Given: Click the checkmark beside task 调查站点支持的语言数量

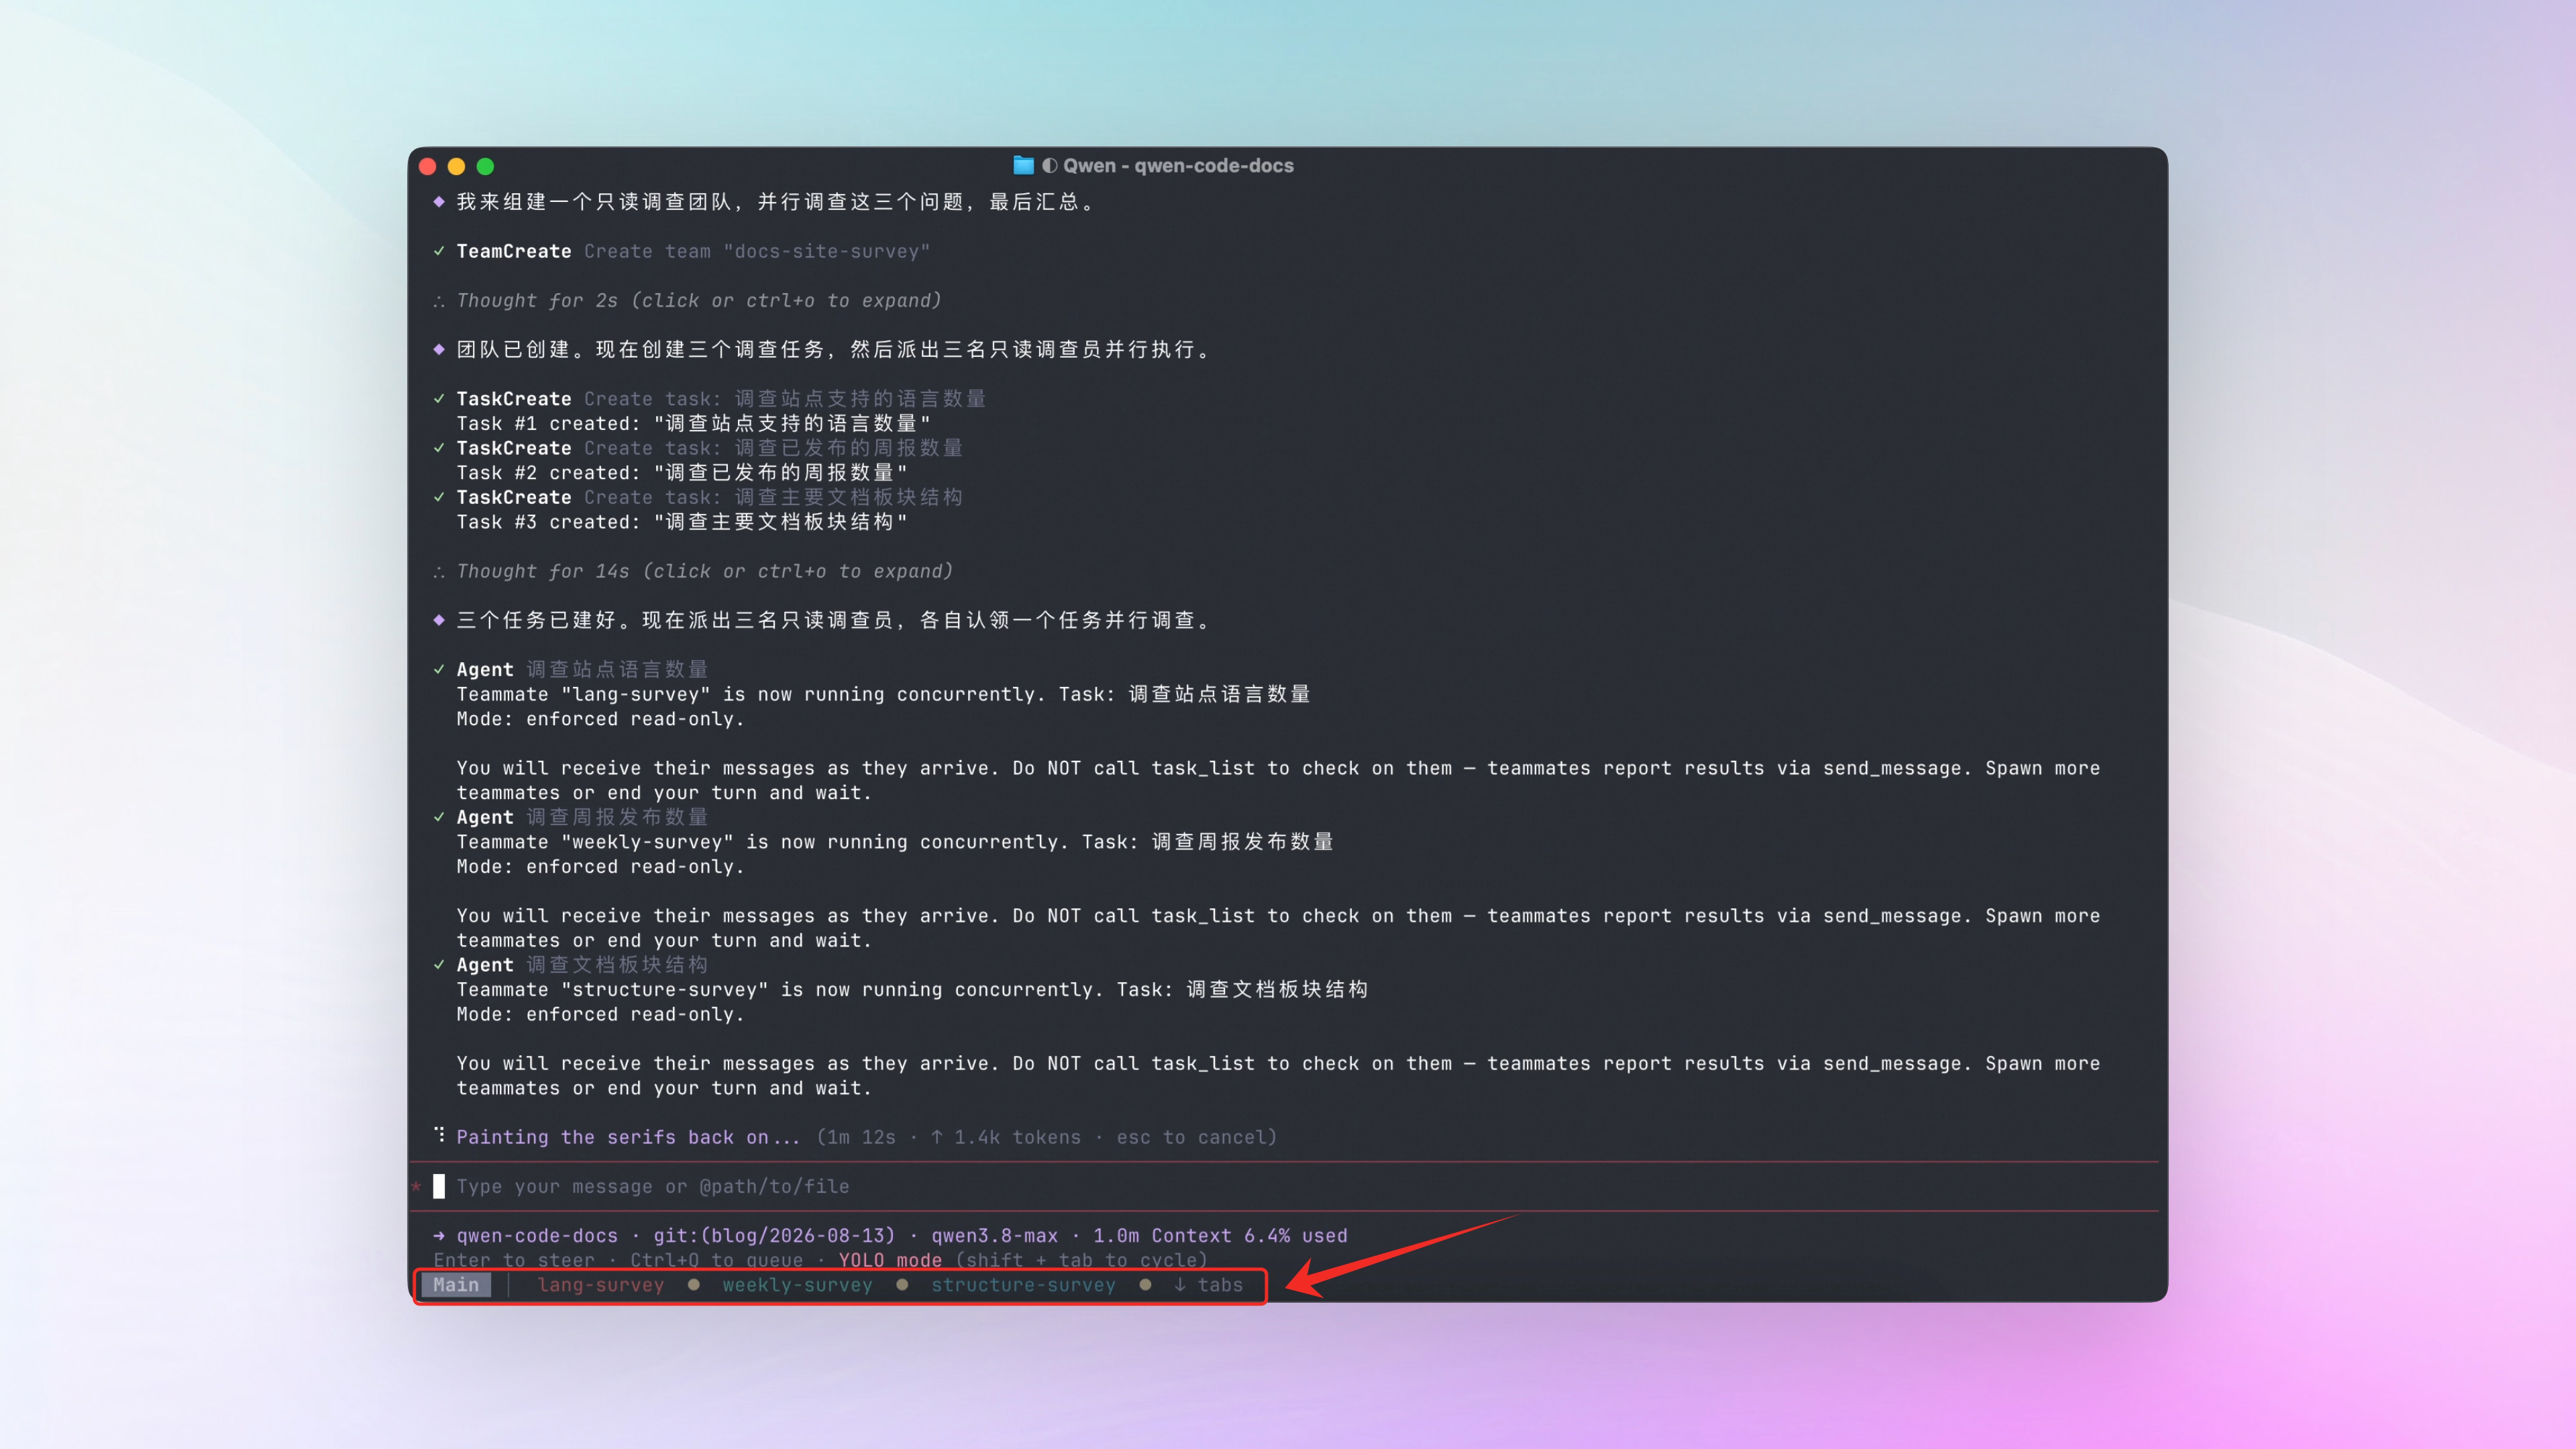Looking at the screenshot, I should click(439, 399).
